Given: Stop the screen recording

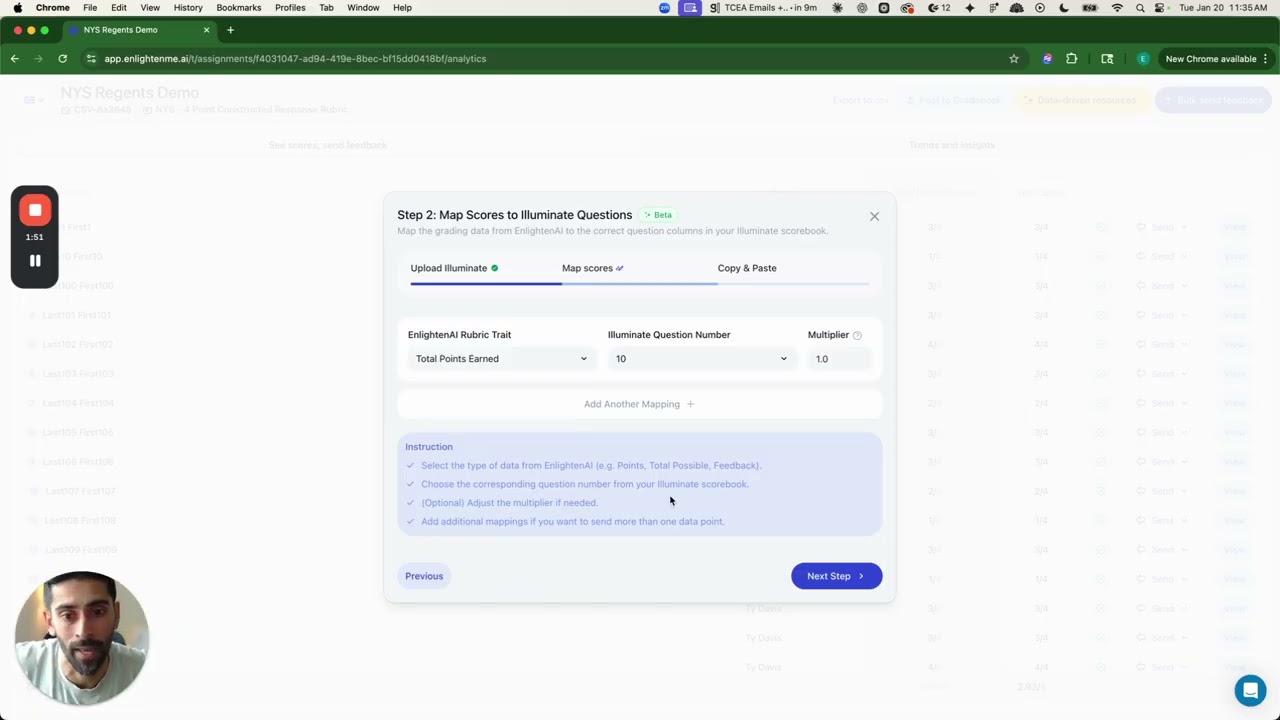Looking at the screenshot, I should 35,210.
